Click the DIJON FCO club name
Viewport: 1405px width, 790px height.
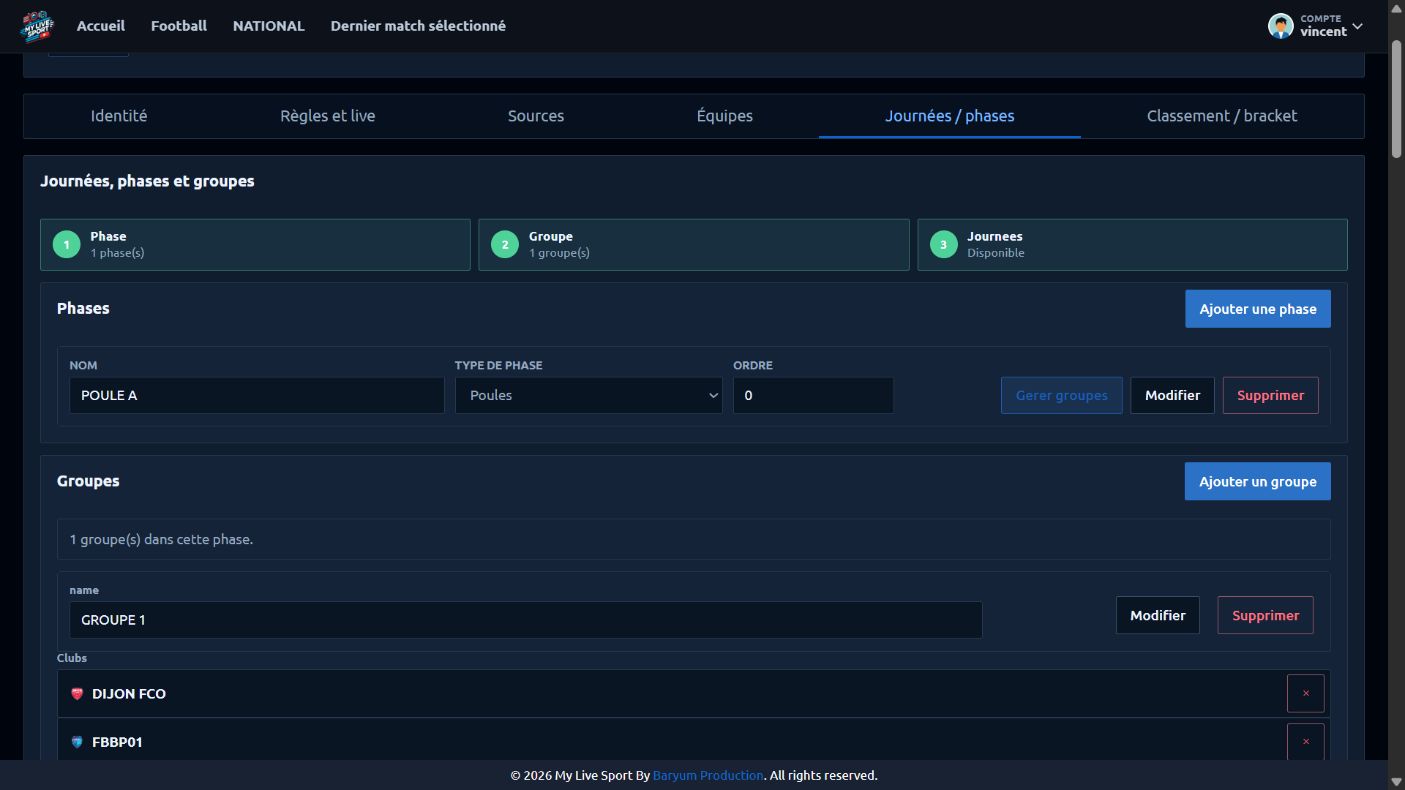[129, 694]
